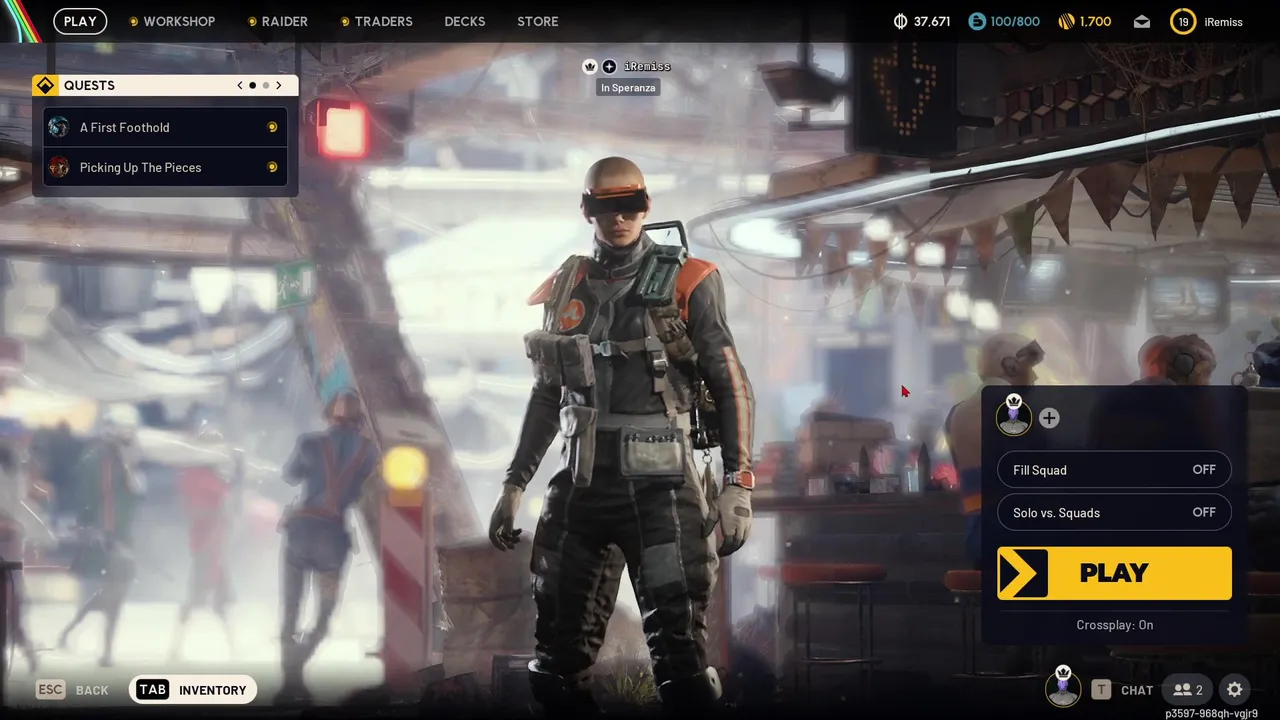Open the STORE tab
This screenshot has height=720, width=1280.
tap(538, 21)
